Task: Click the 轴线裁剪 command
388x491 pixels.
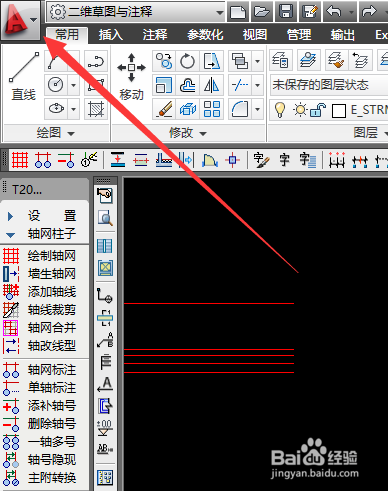Action: (40, 310)
